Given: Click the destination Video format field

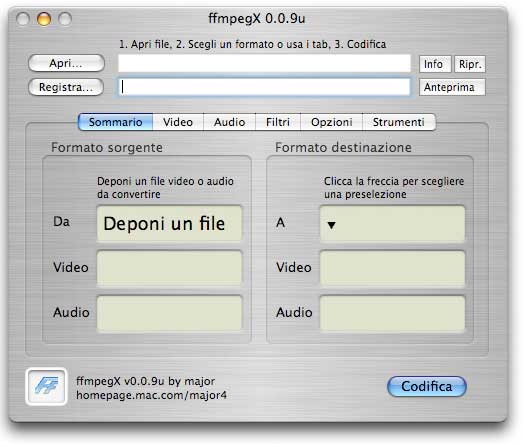Looking at the screenshot, I should (x=392, y=269).
